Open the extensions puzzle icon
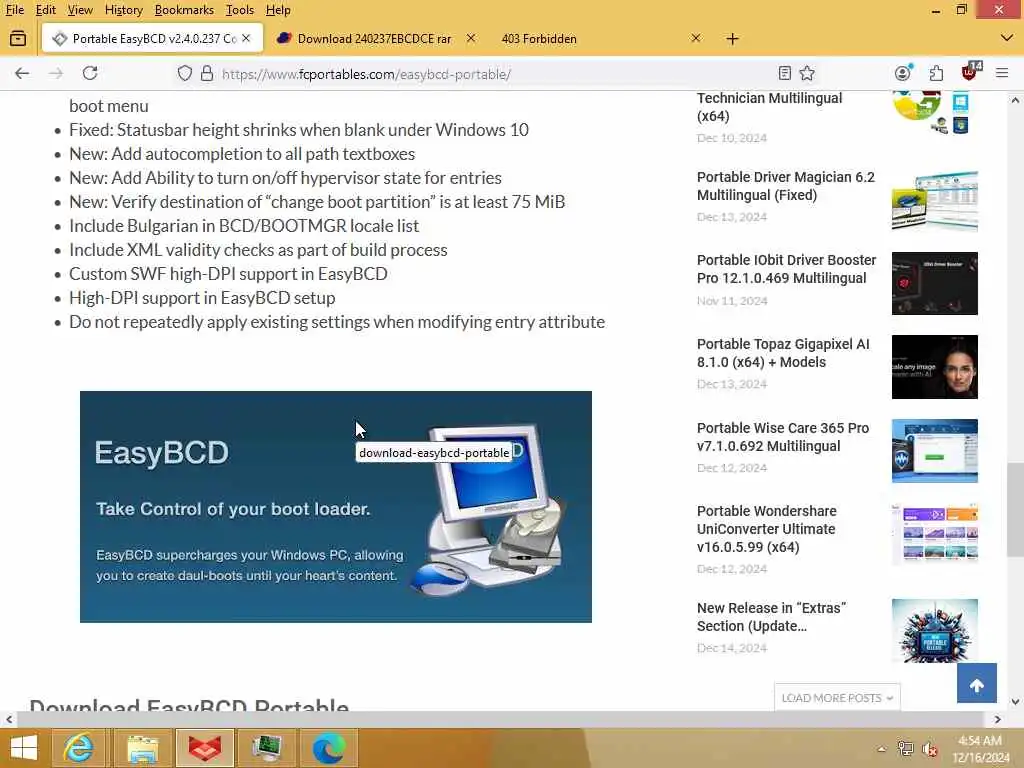Viewport: 1024px width, 768px height. coord(936,73)
